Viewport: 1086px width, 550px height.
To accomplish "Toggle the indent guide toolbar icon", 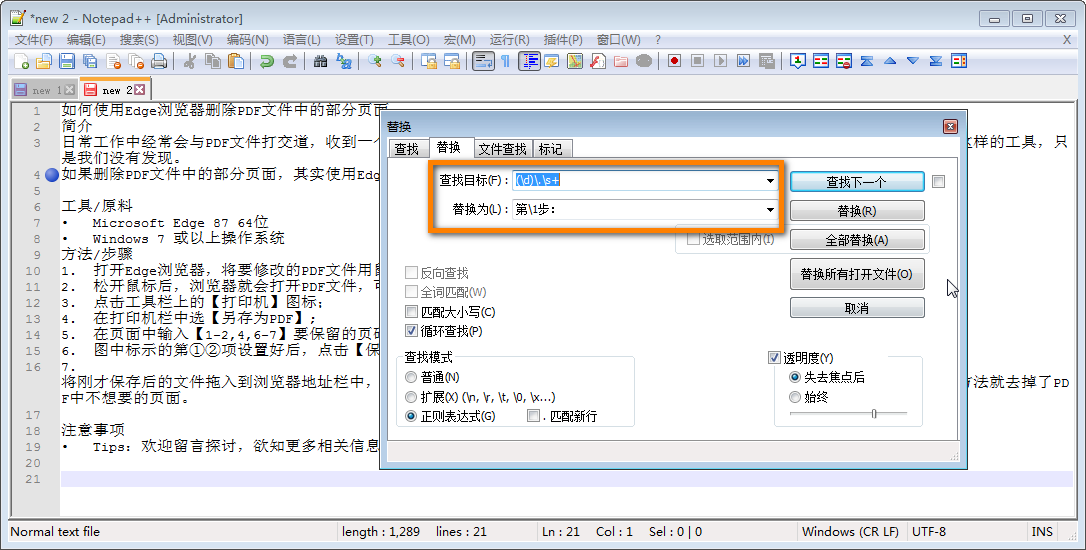I will tap(529, 61).
